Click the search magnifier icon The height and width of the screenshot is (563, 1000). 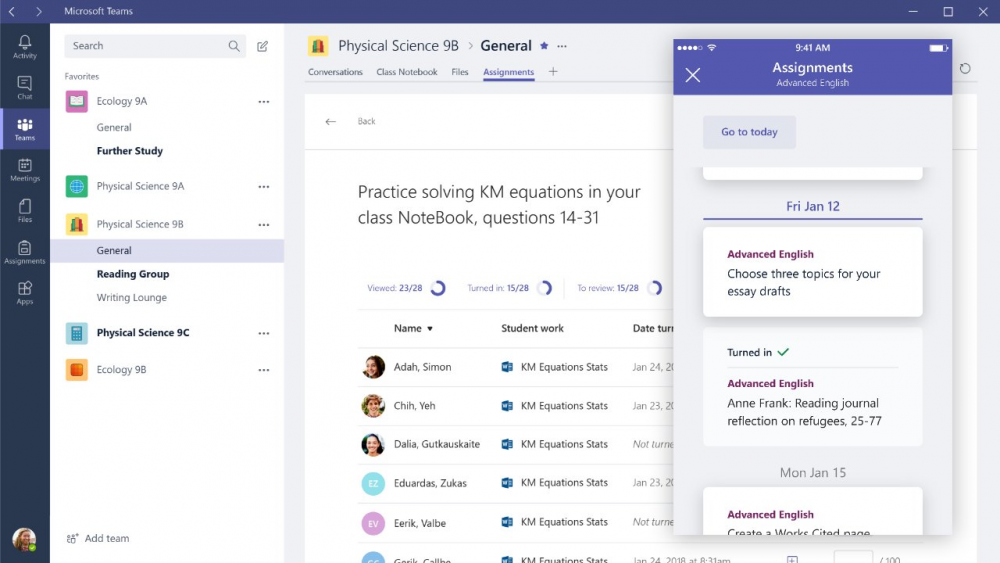pyautogui.click(x=234, y=46)
